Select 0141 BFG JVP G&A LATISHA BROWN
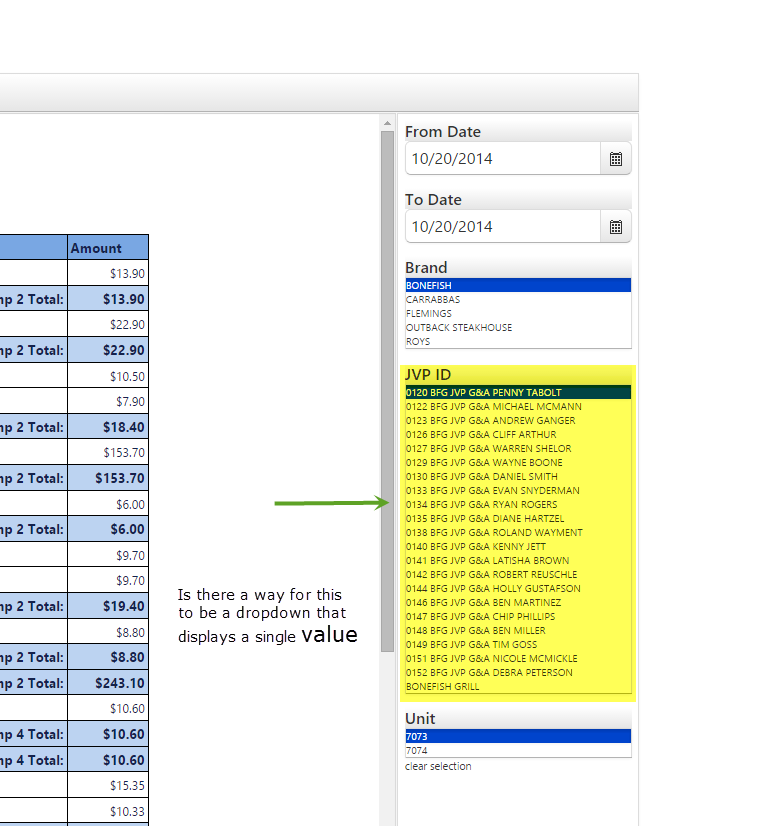 [518, 560]
